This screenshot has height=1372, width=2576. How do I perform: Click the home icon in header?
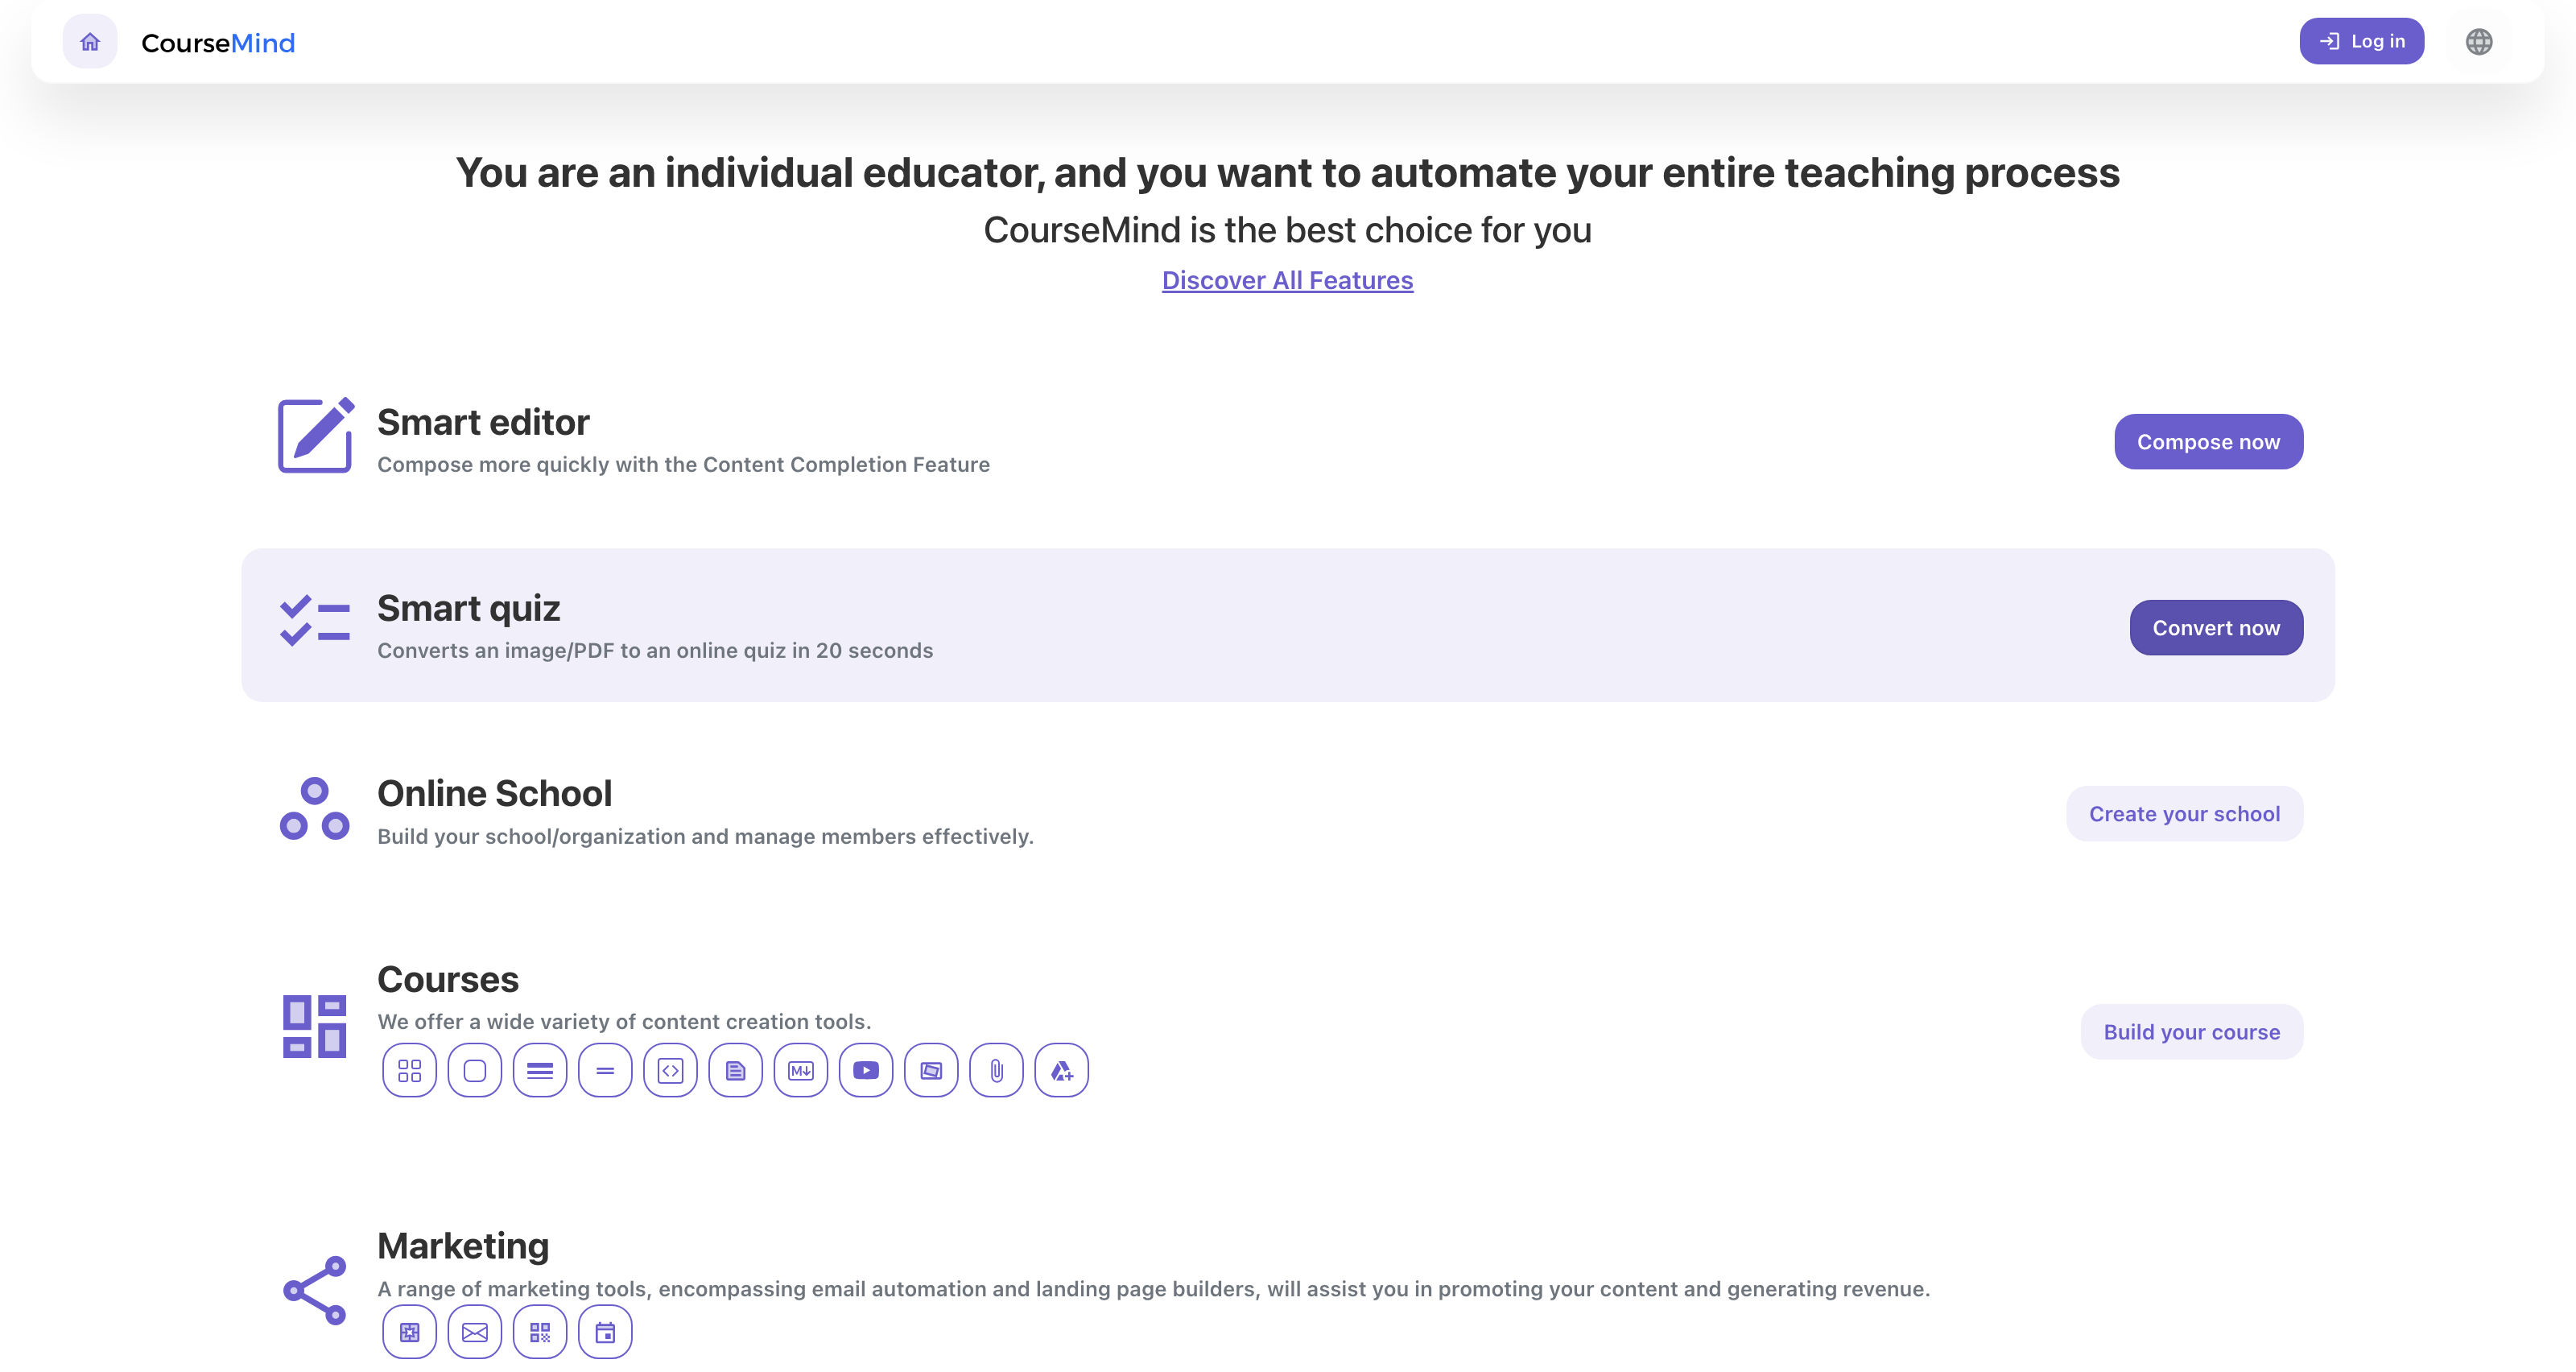[x=90, y=41]
